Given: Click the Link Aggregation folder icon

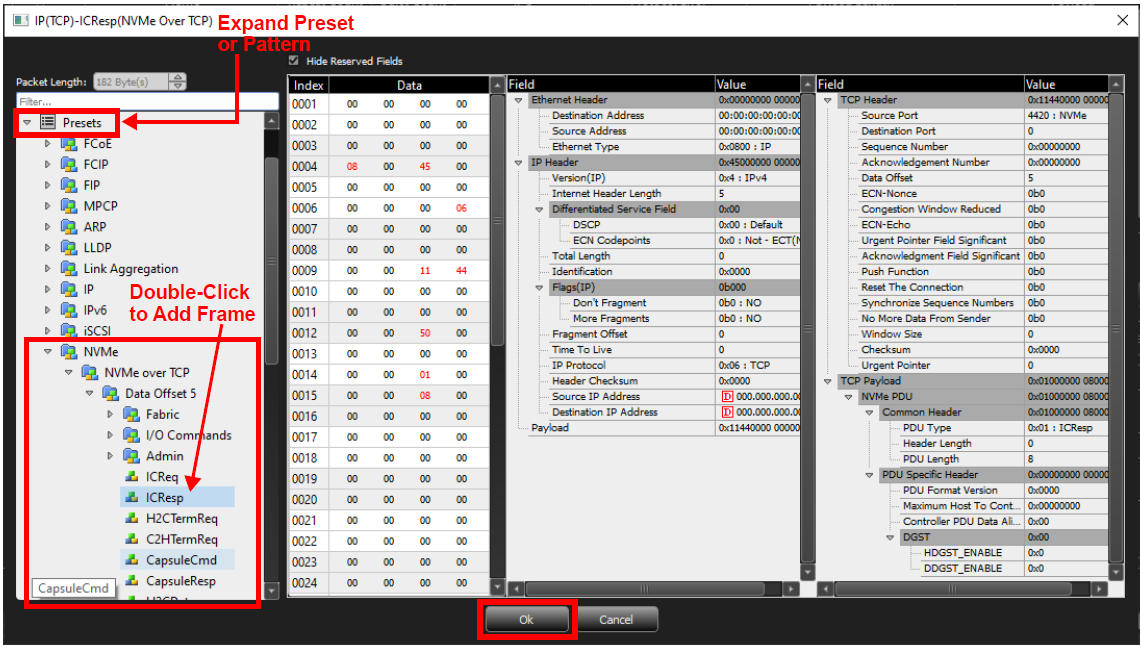Looking at the screenshot, I should click(x=69, y=269).
